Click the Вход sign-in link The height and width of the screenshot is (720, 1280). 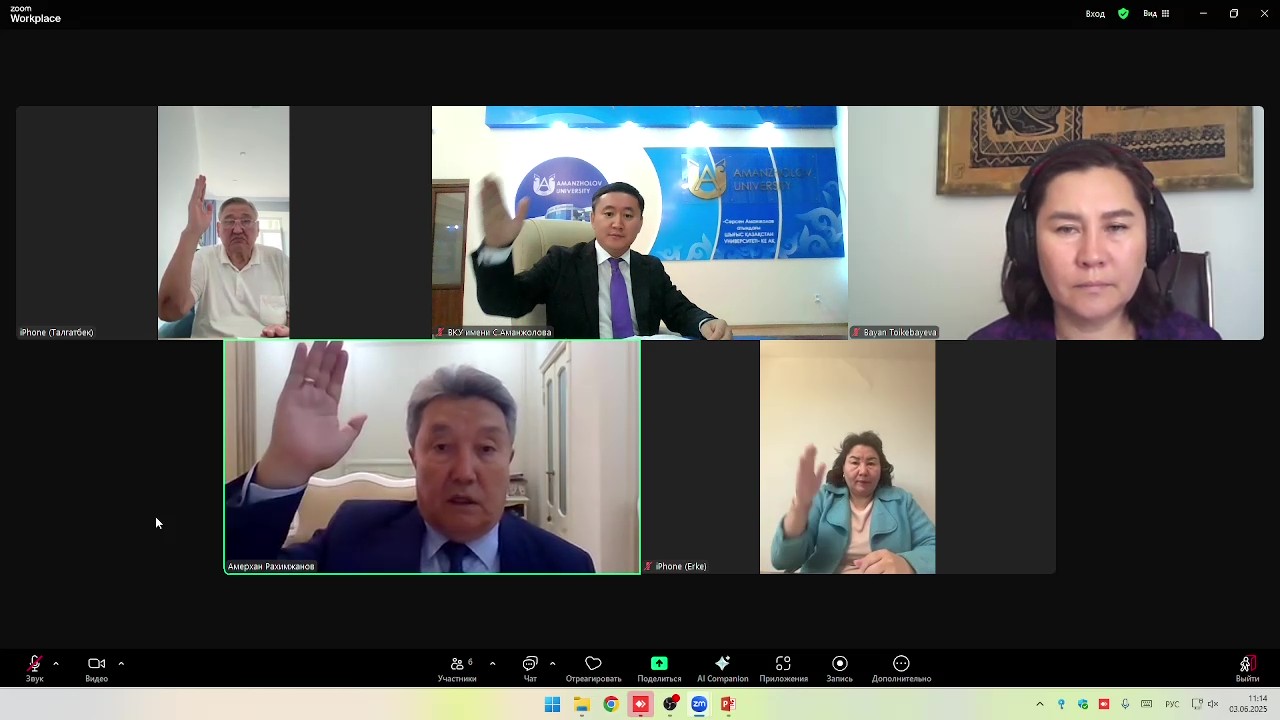pos(1095,14)
